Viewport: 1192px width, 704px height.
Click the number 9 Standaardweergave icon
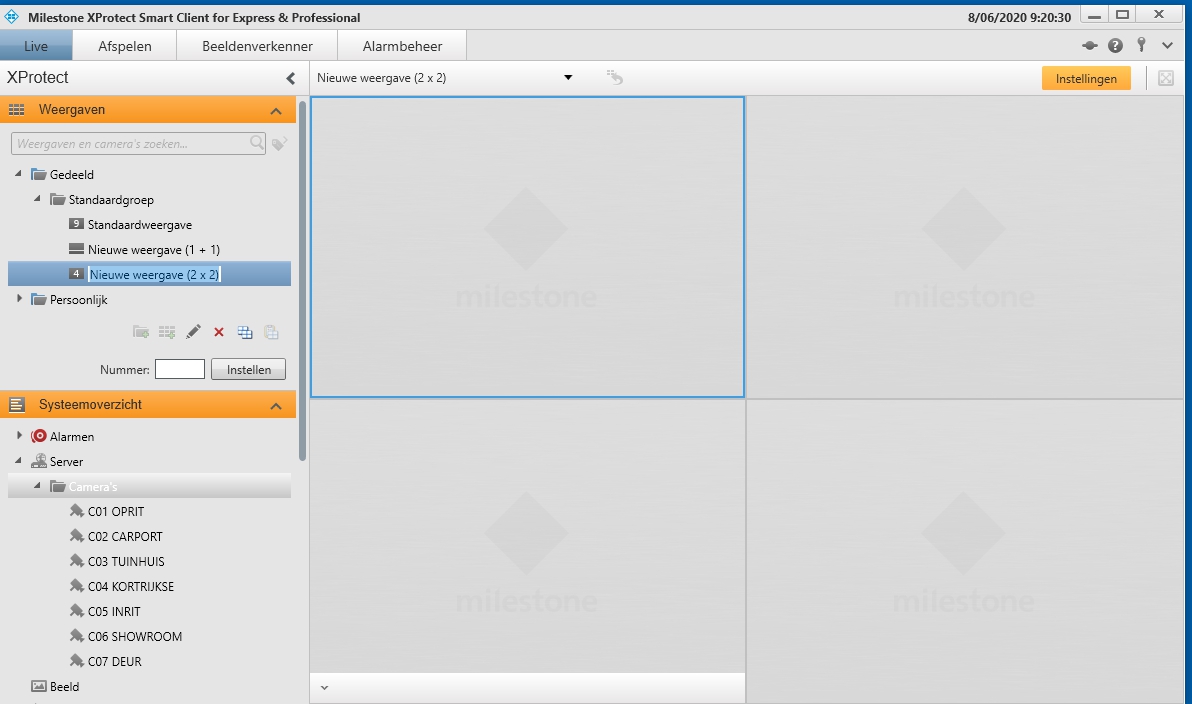click(76, 224)
